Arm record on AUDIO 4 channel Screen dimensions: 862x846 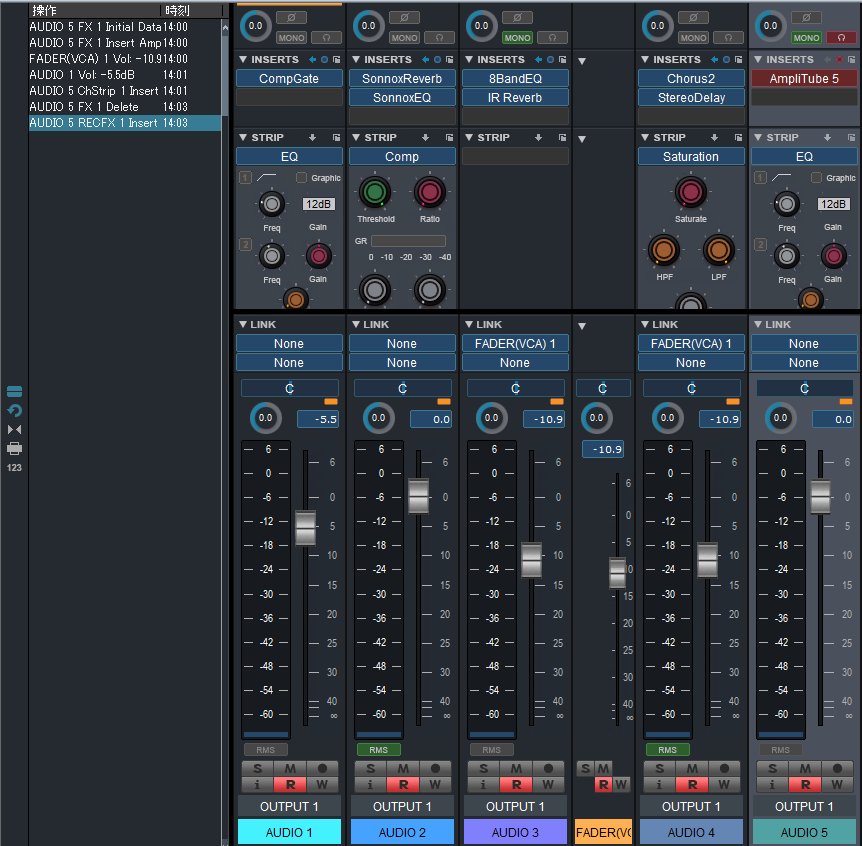pyautogui.click(x=722, y=768)
